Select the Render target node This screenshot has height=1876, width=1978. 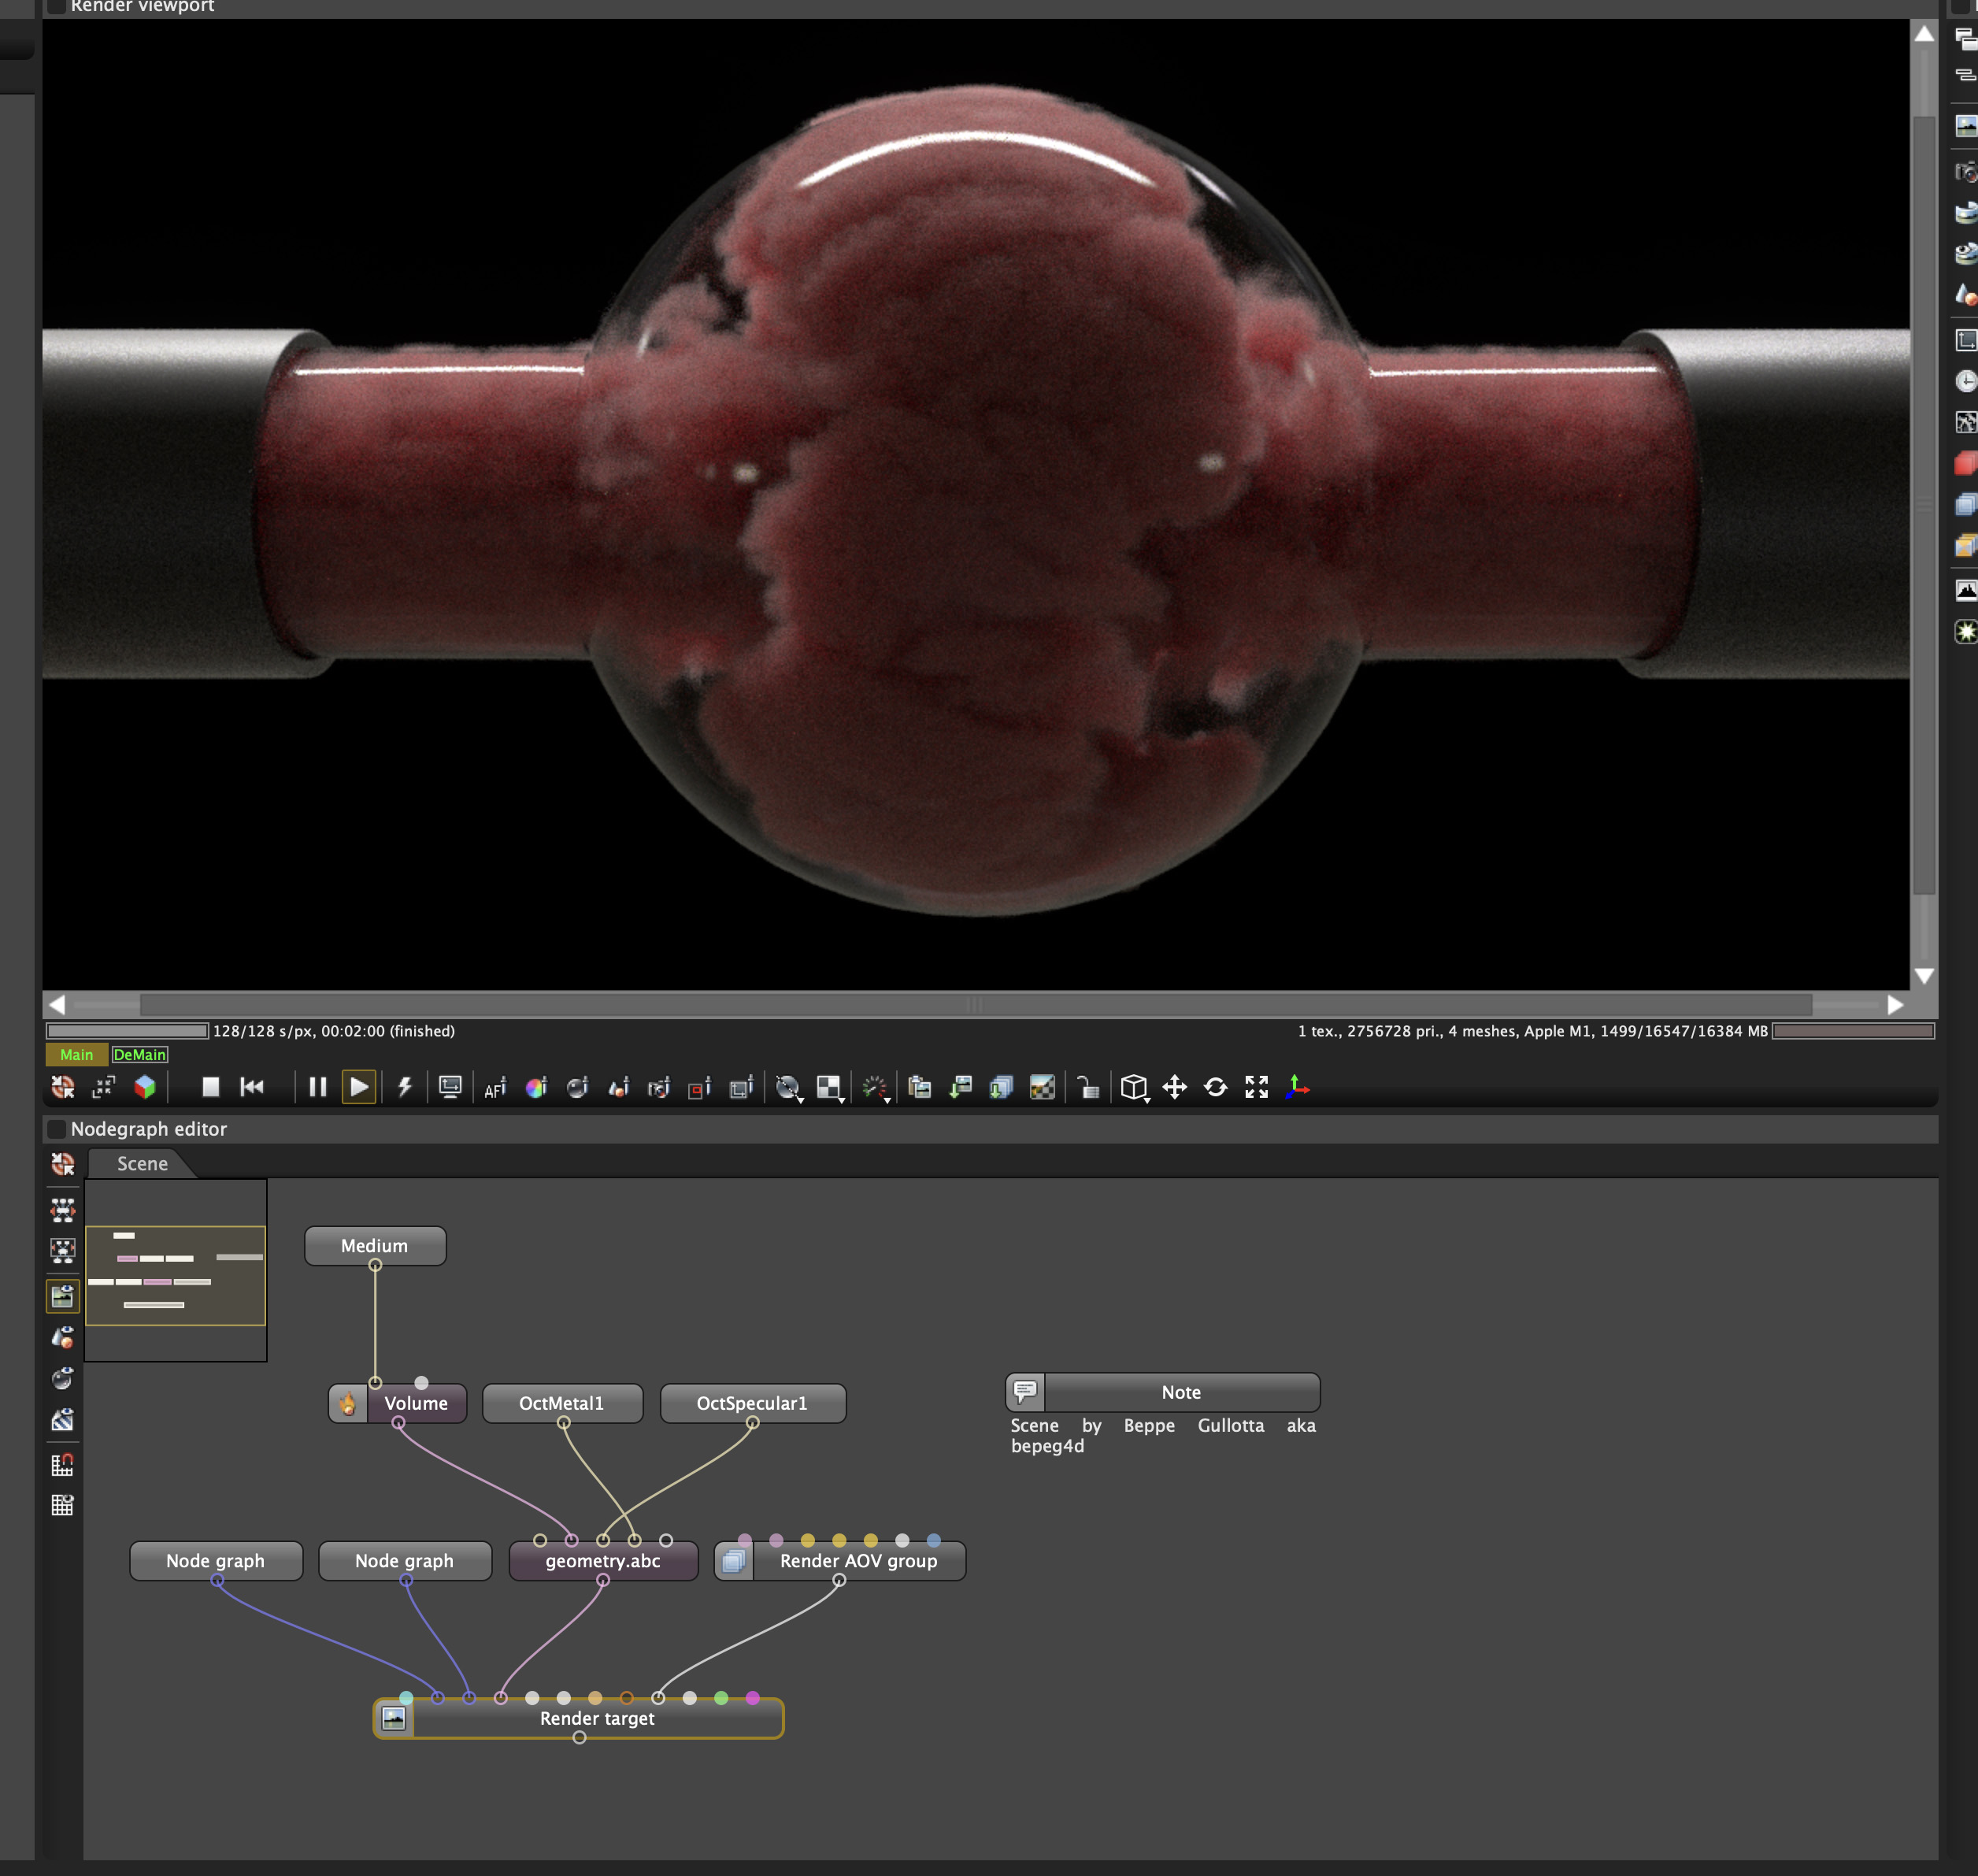coord(597,1718)
